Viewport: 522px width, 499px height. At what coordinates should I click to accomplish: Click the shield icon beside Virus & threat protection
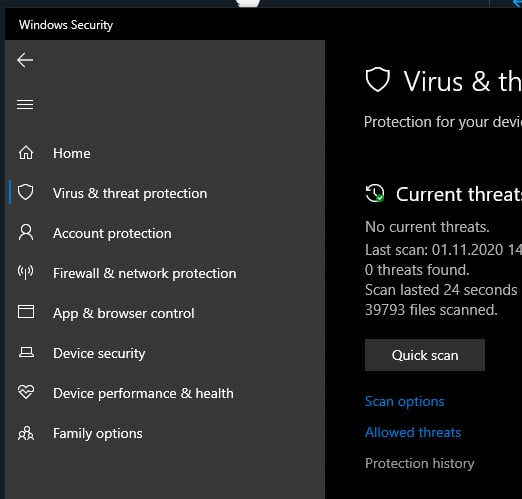pos(26,192)
